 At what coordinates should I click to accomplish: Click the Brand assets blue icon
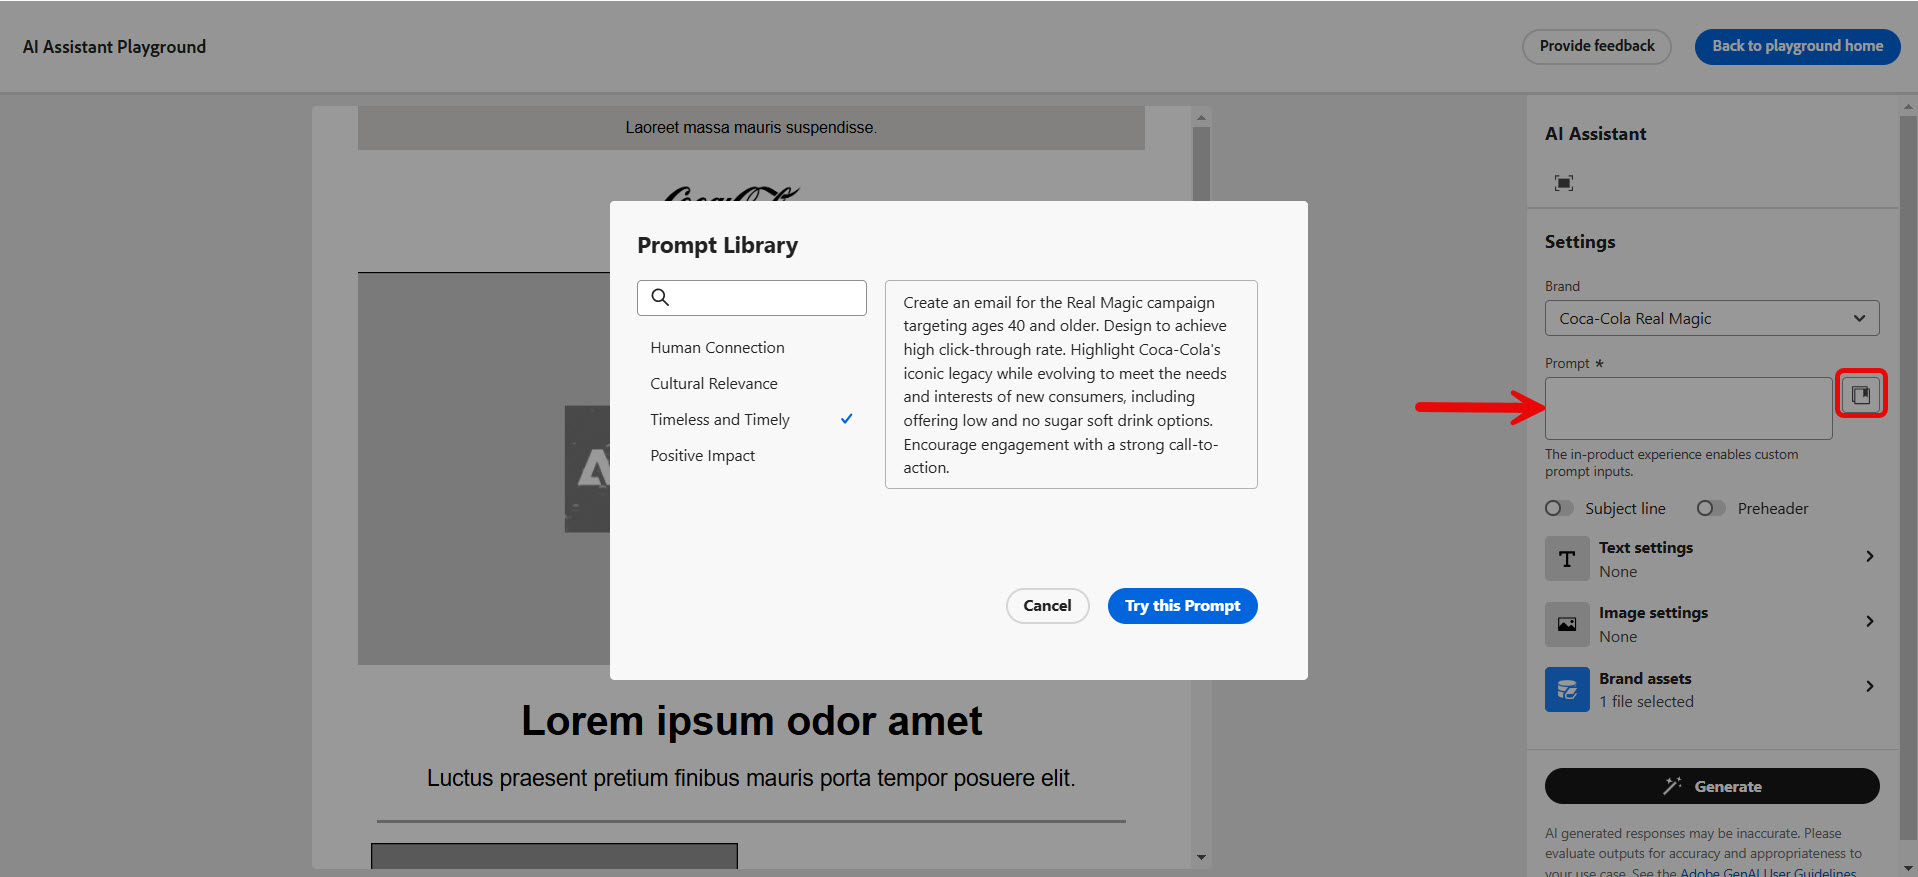[x=1567, y=690]
